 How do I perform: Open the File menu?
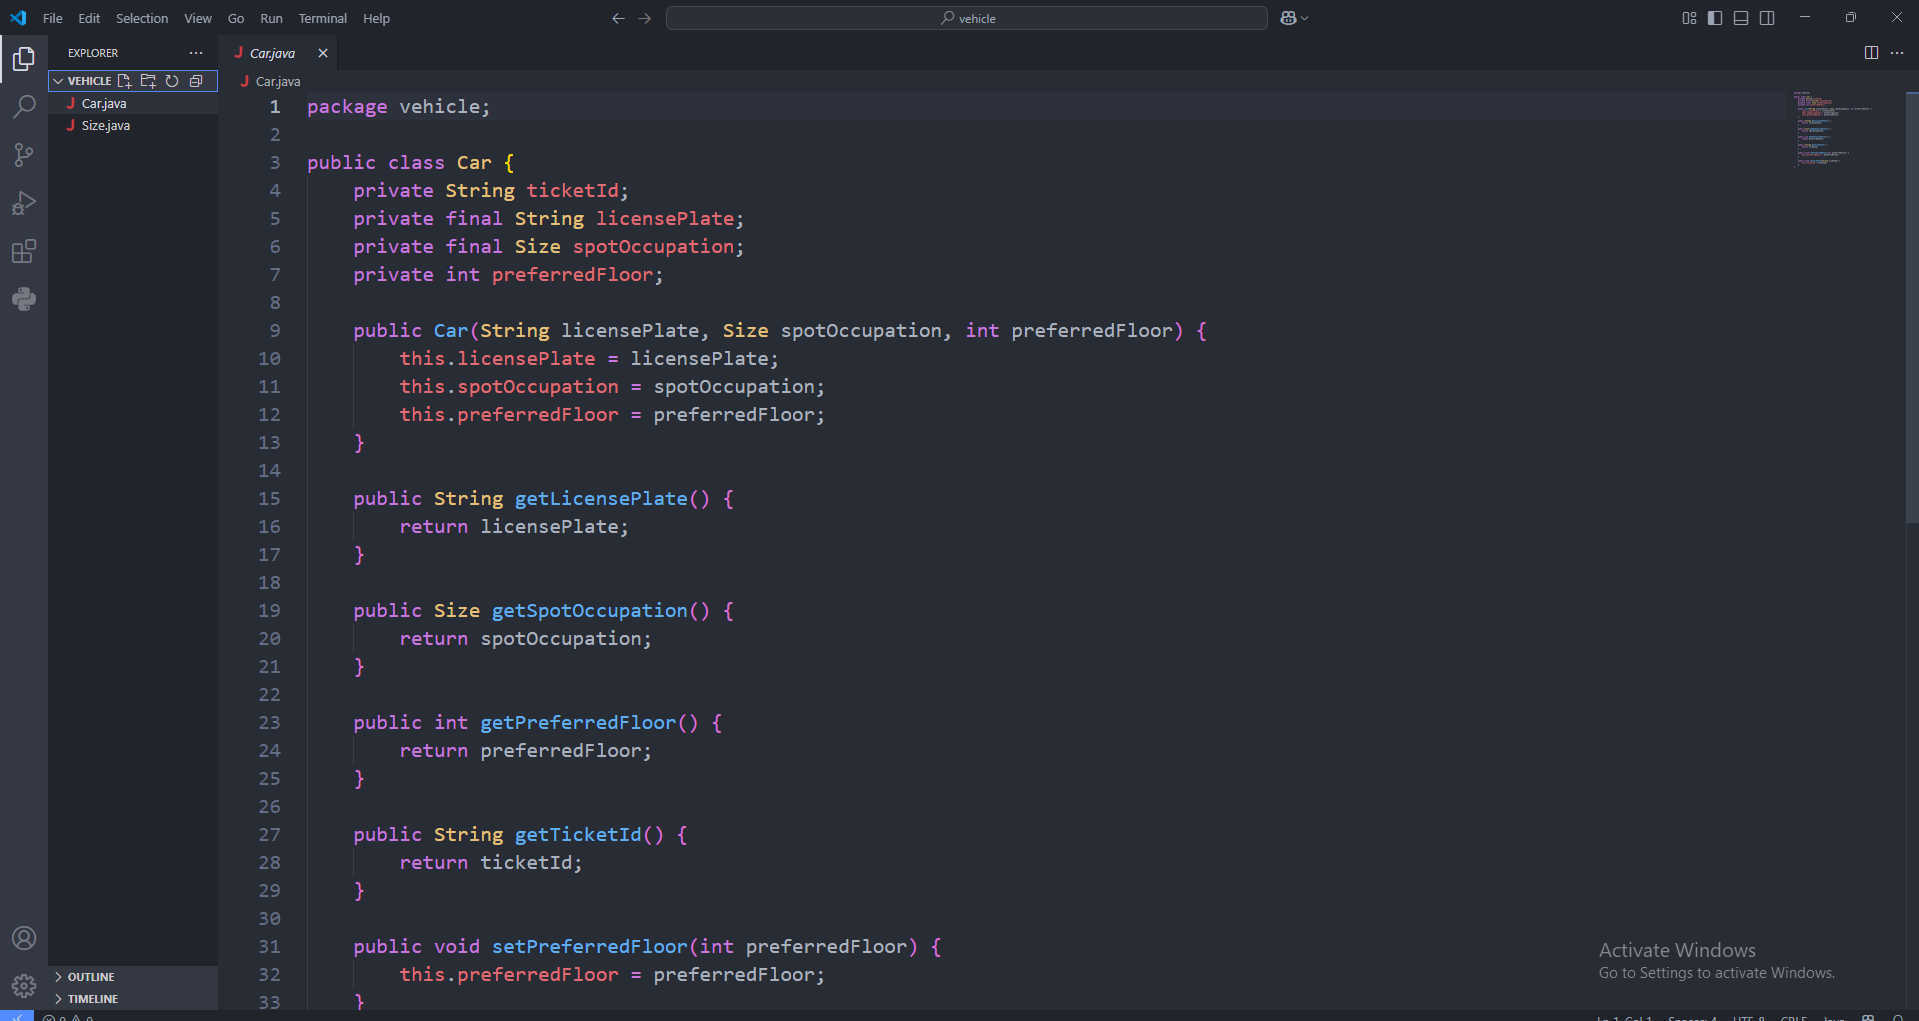pos(53,18)
